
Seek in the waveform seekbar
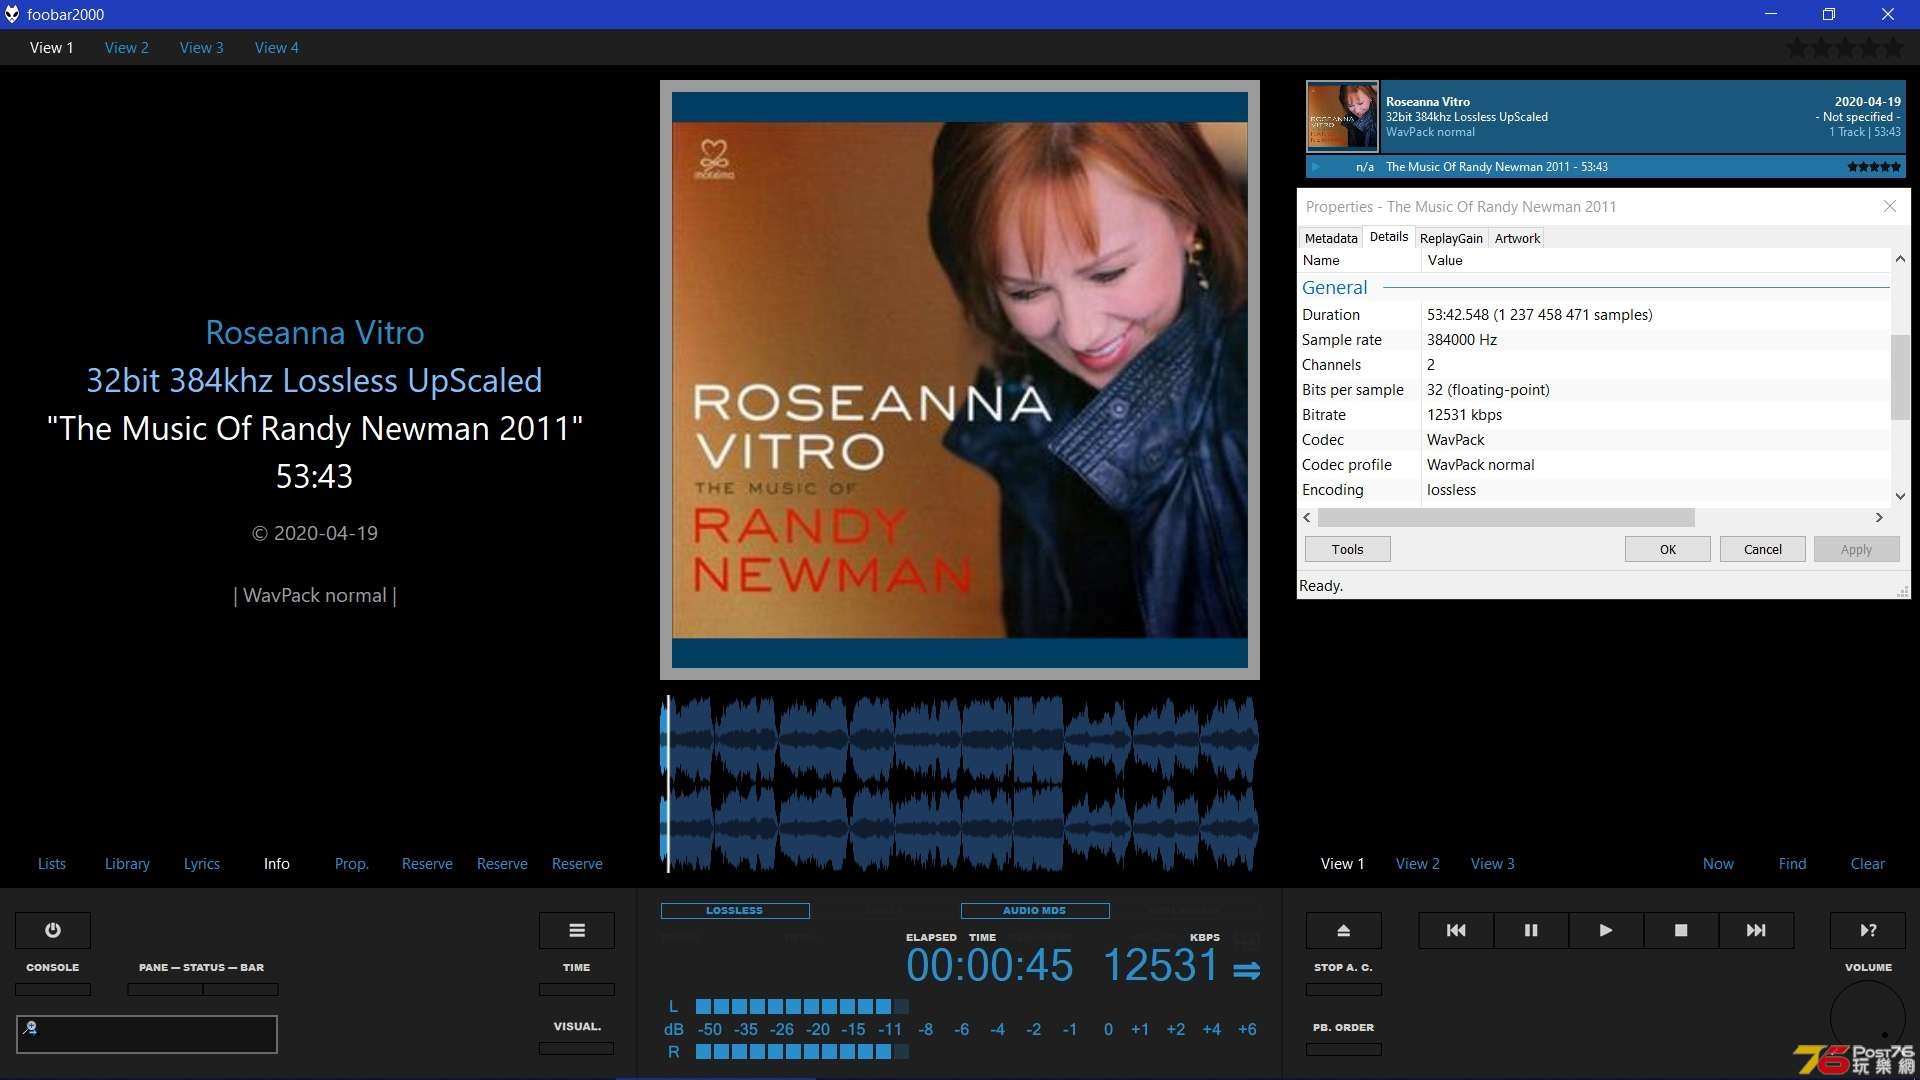click(960, 783)
